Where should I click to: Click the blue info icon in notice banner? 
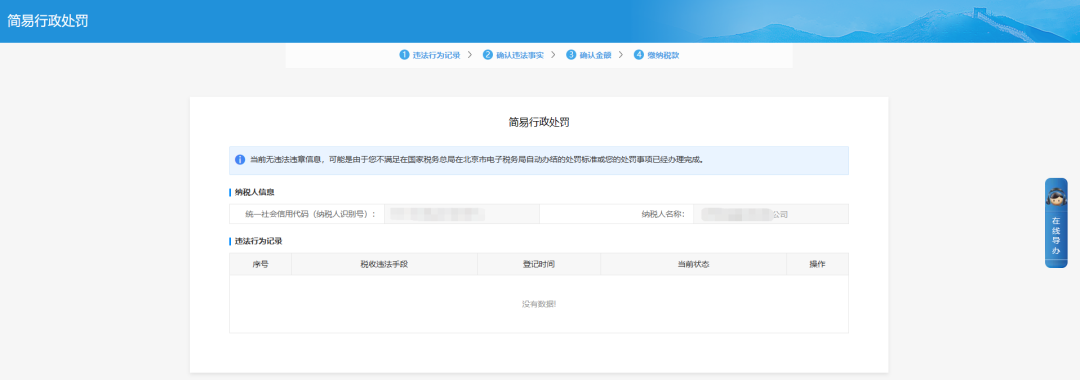(240, 160)
